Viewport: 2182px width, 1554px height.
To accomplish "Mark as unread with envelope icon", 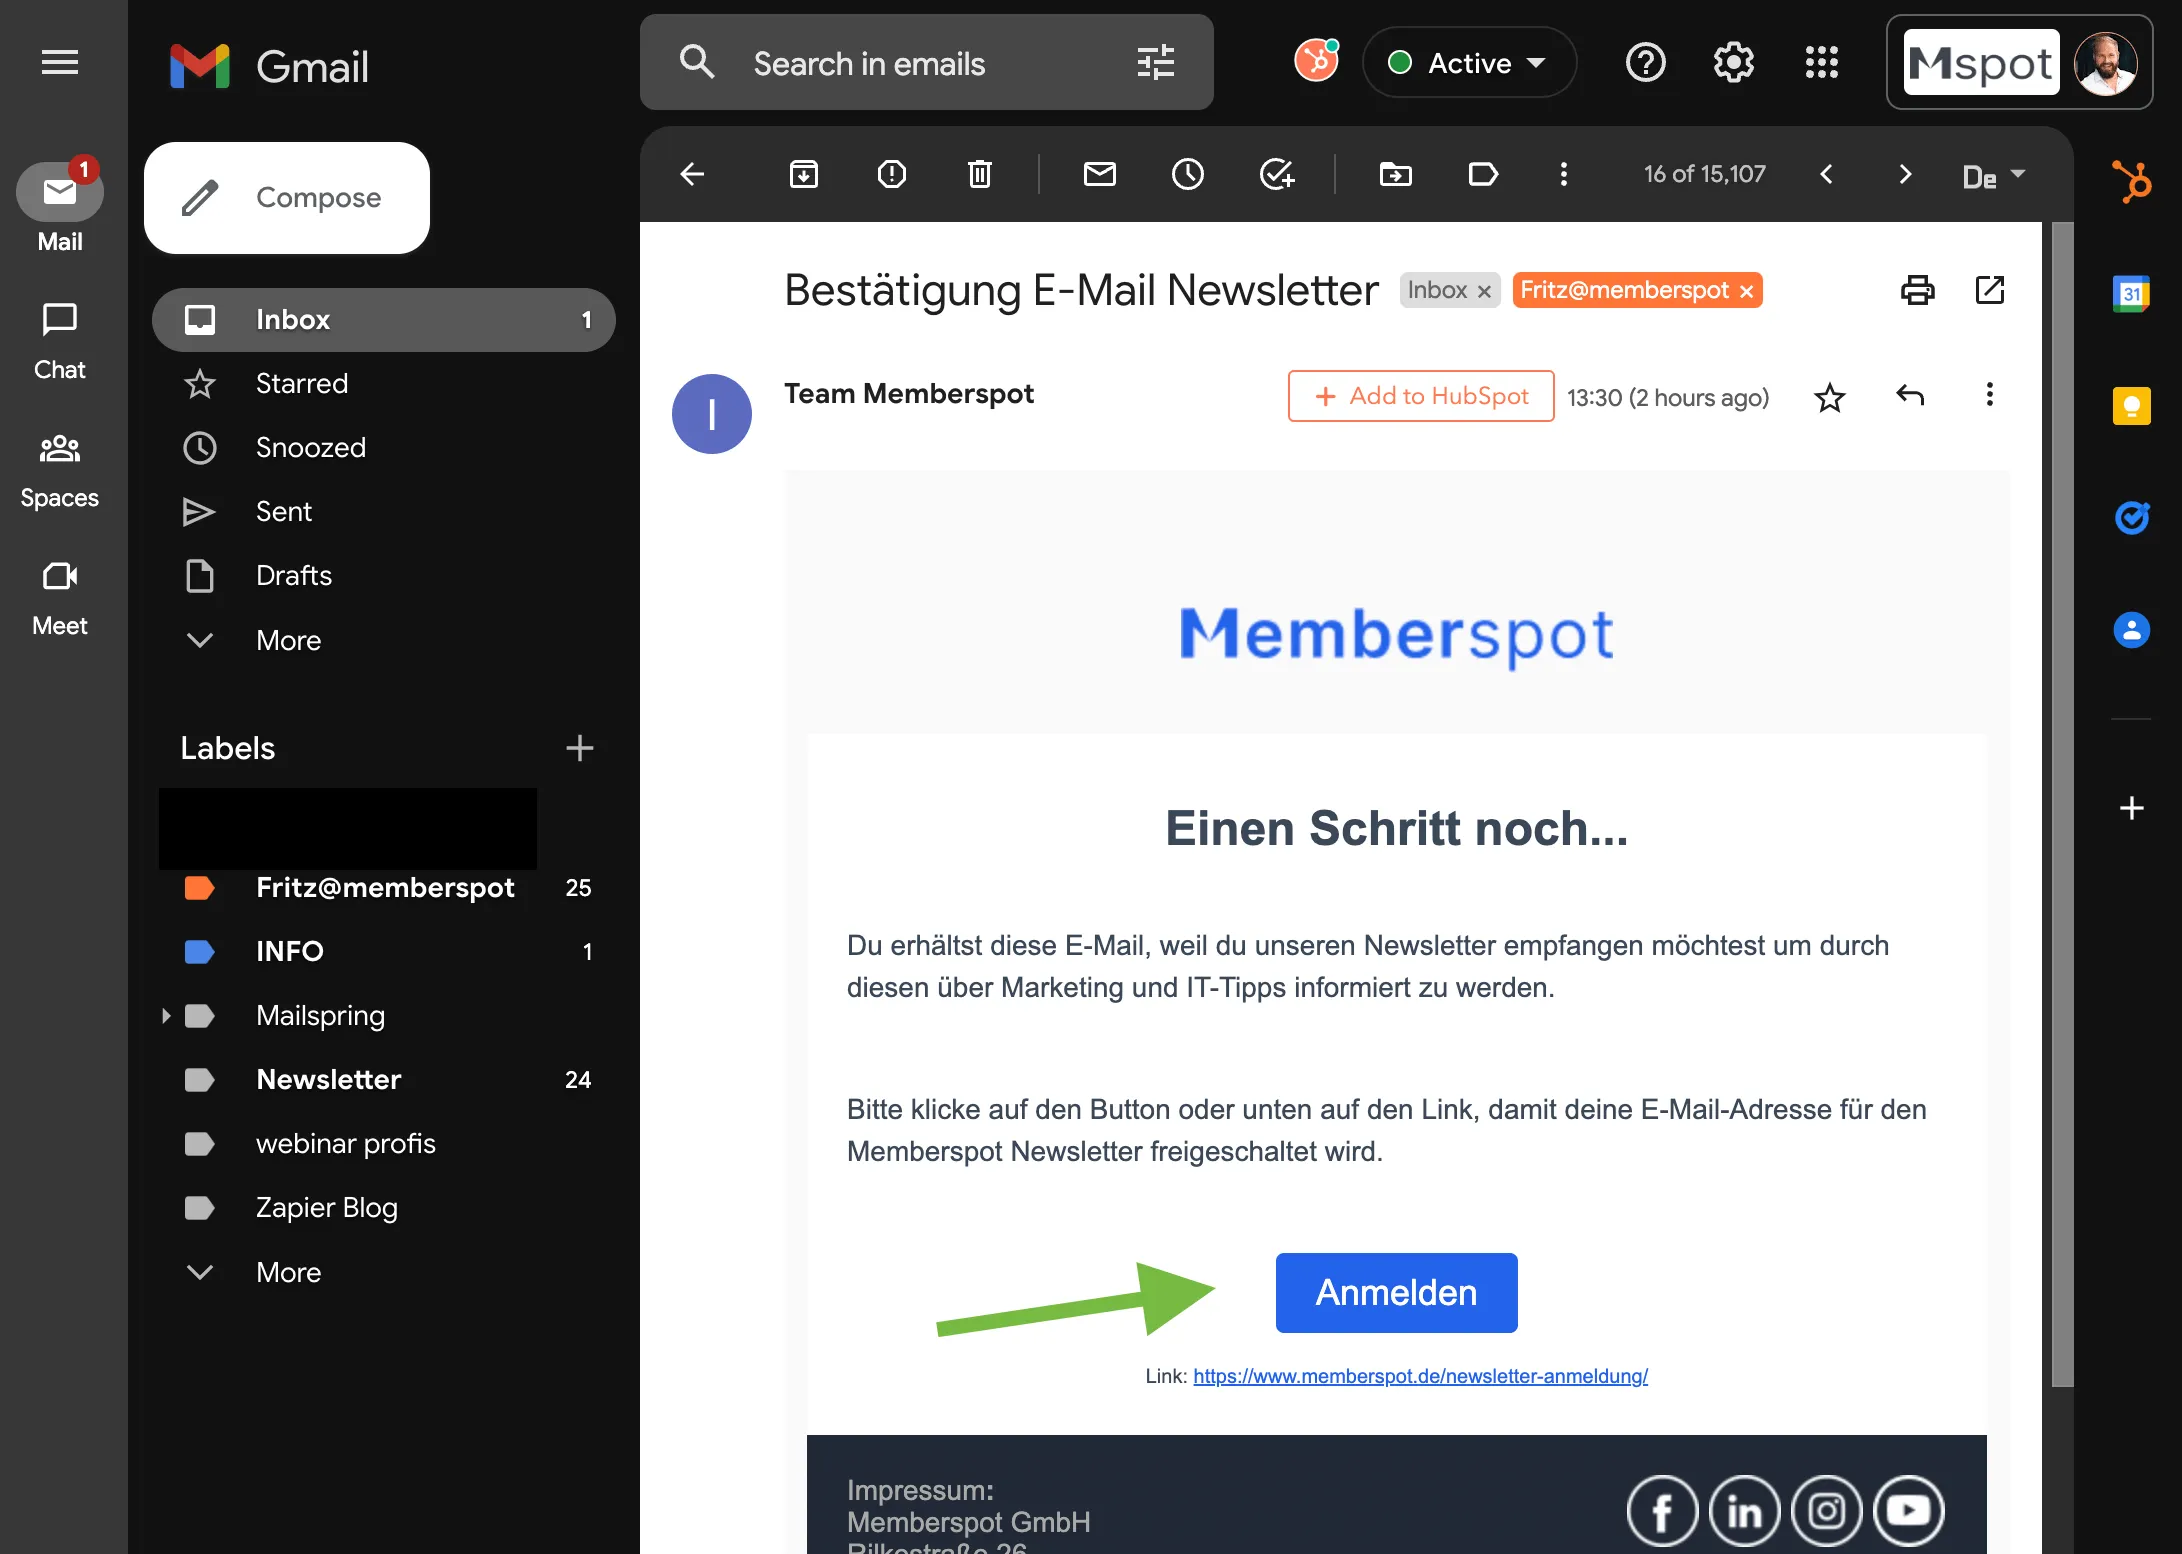I will tap(1099, 174).
